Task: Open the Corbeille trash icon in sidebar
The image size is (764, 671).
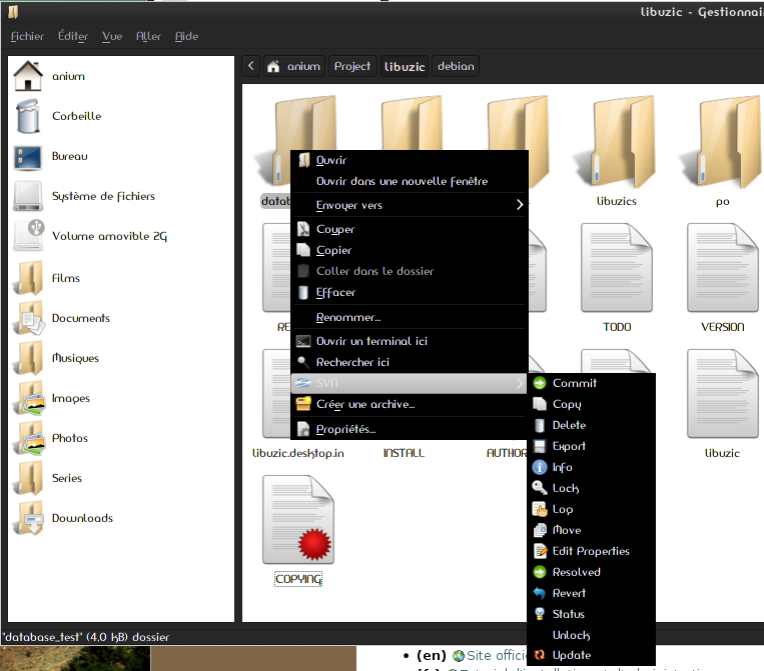Action: pos(28,116)
